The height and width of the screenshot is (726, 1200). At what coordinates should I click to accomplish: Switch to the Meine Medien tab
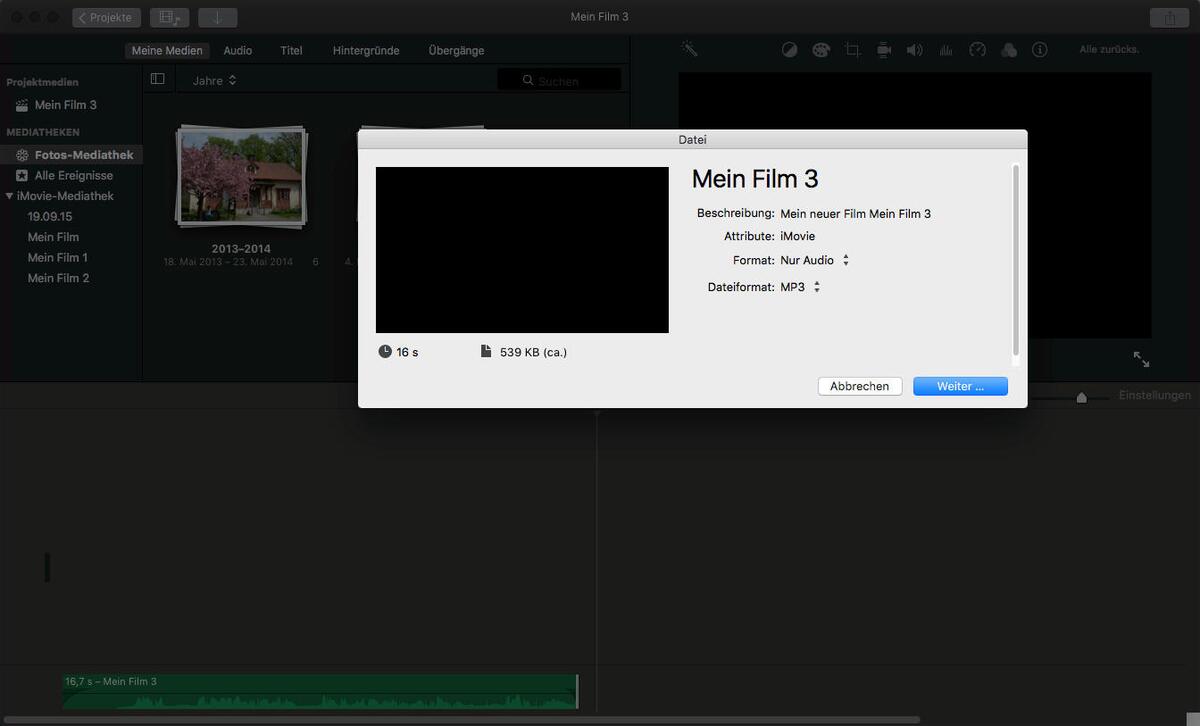(167, 50)
